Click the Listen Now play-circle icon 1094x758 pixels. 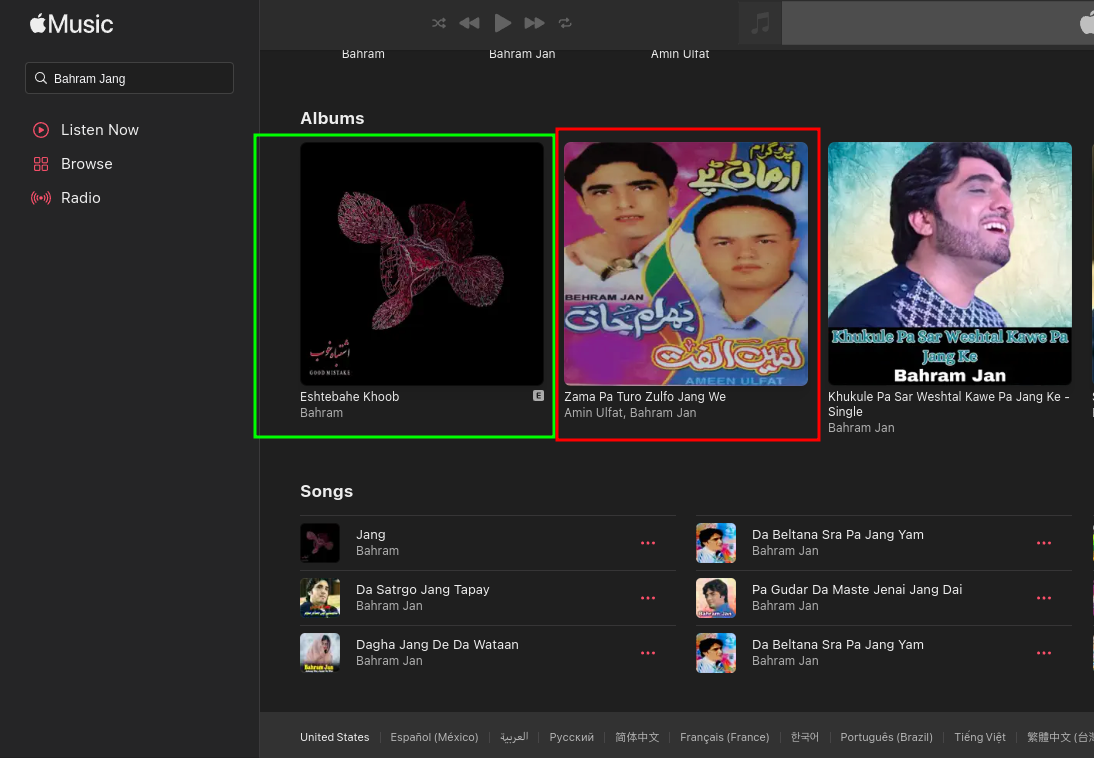pyautogui.click(x=41, y=130)
